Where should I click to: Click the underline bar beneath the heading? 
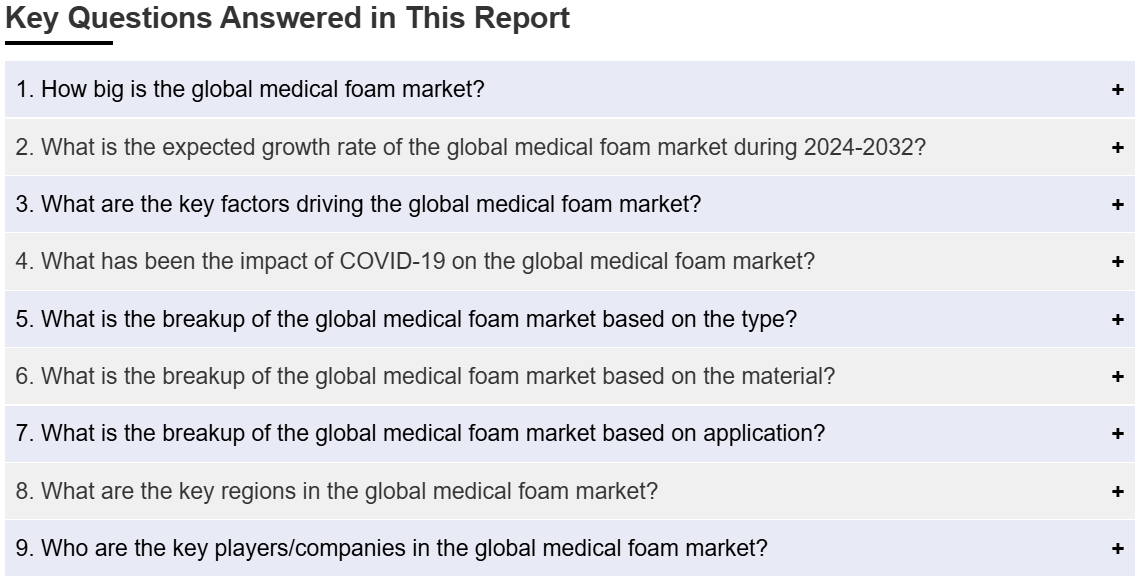[x=59, y=43]
